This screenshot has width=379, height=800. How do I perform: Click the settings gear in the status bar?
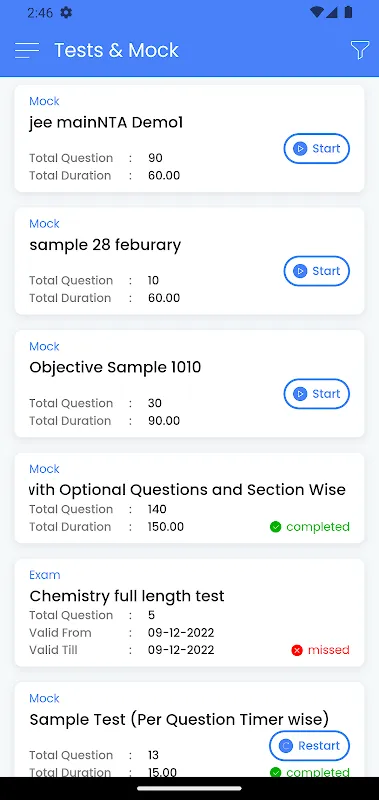(x=66, y=13)
